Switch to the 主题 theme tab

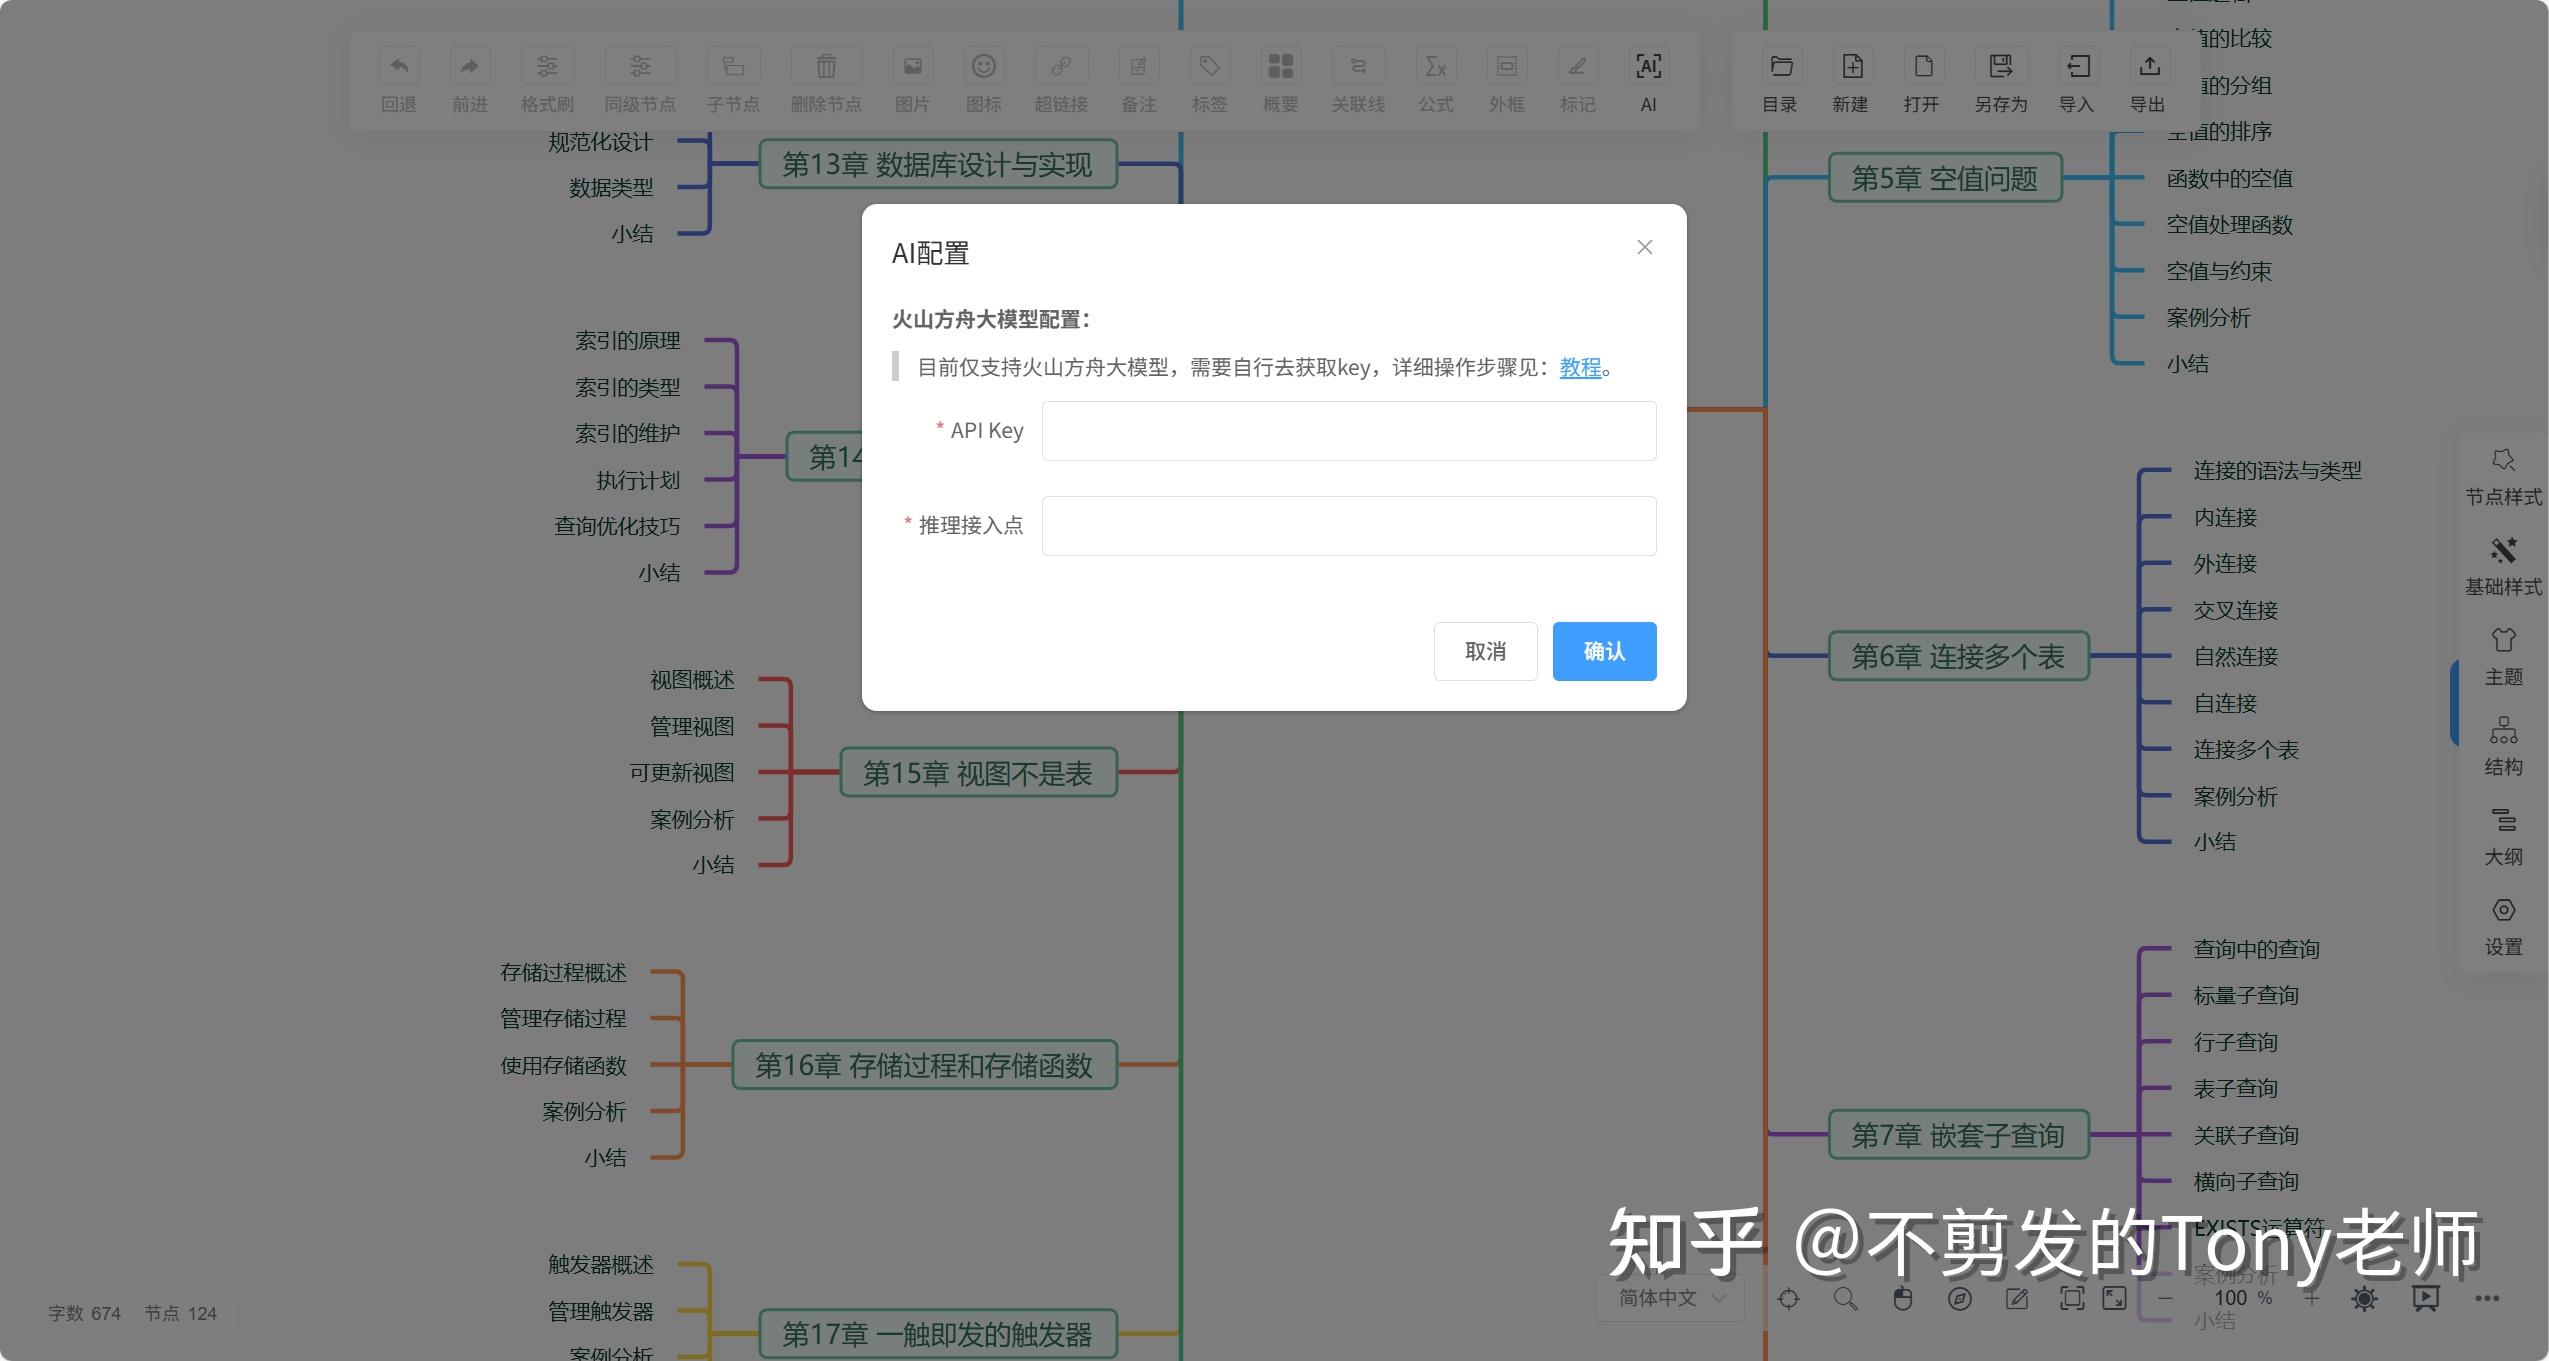pos(2503,655)
